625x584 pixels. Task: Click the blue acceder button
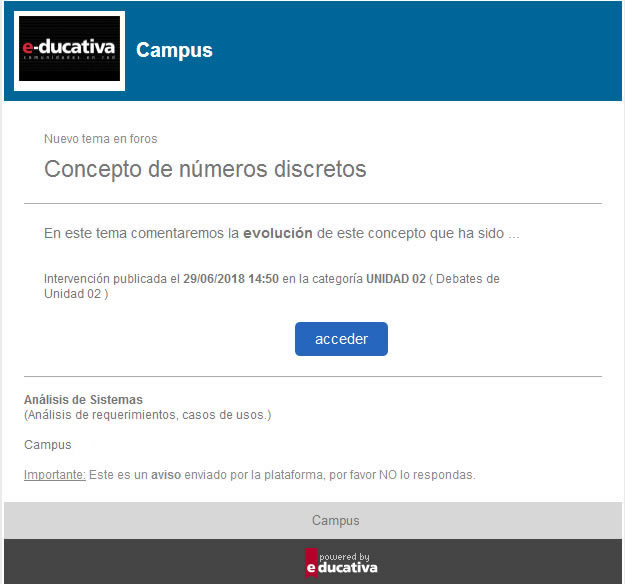pos(341,339)
